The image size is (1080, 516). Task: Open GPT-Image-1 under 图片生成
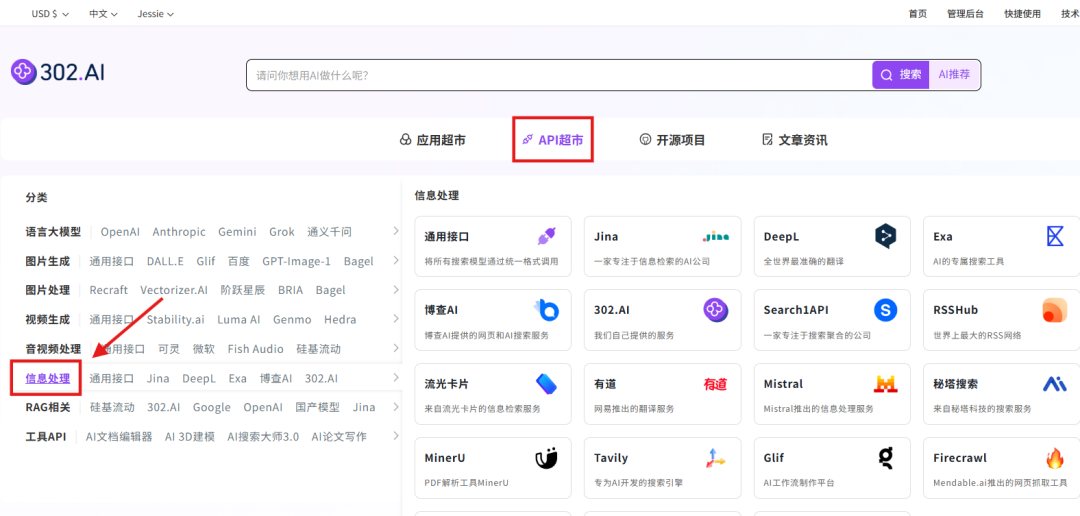pyautogui.click(x=296, y=261)
